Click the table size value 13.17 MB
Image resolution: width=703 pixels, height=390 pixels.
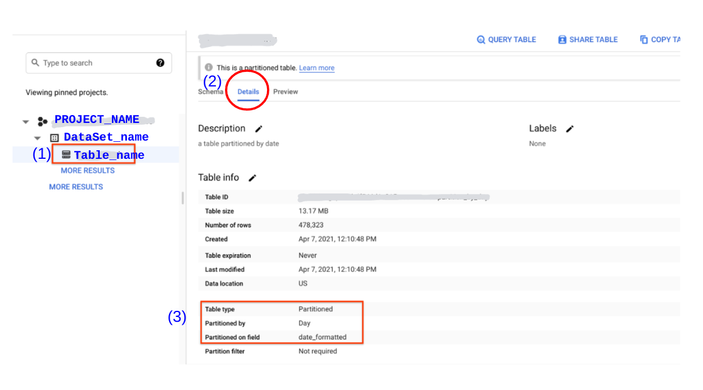point(313,211)
